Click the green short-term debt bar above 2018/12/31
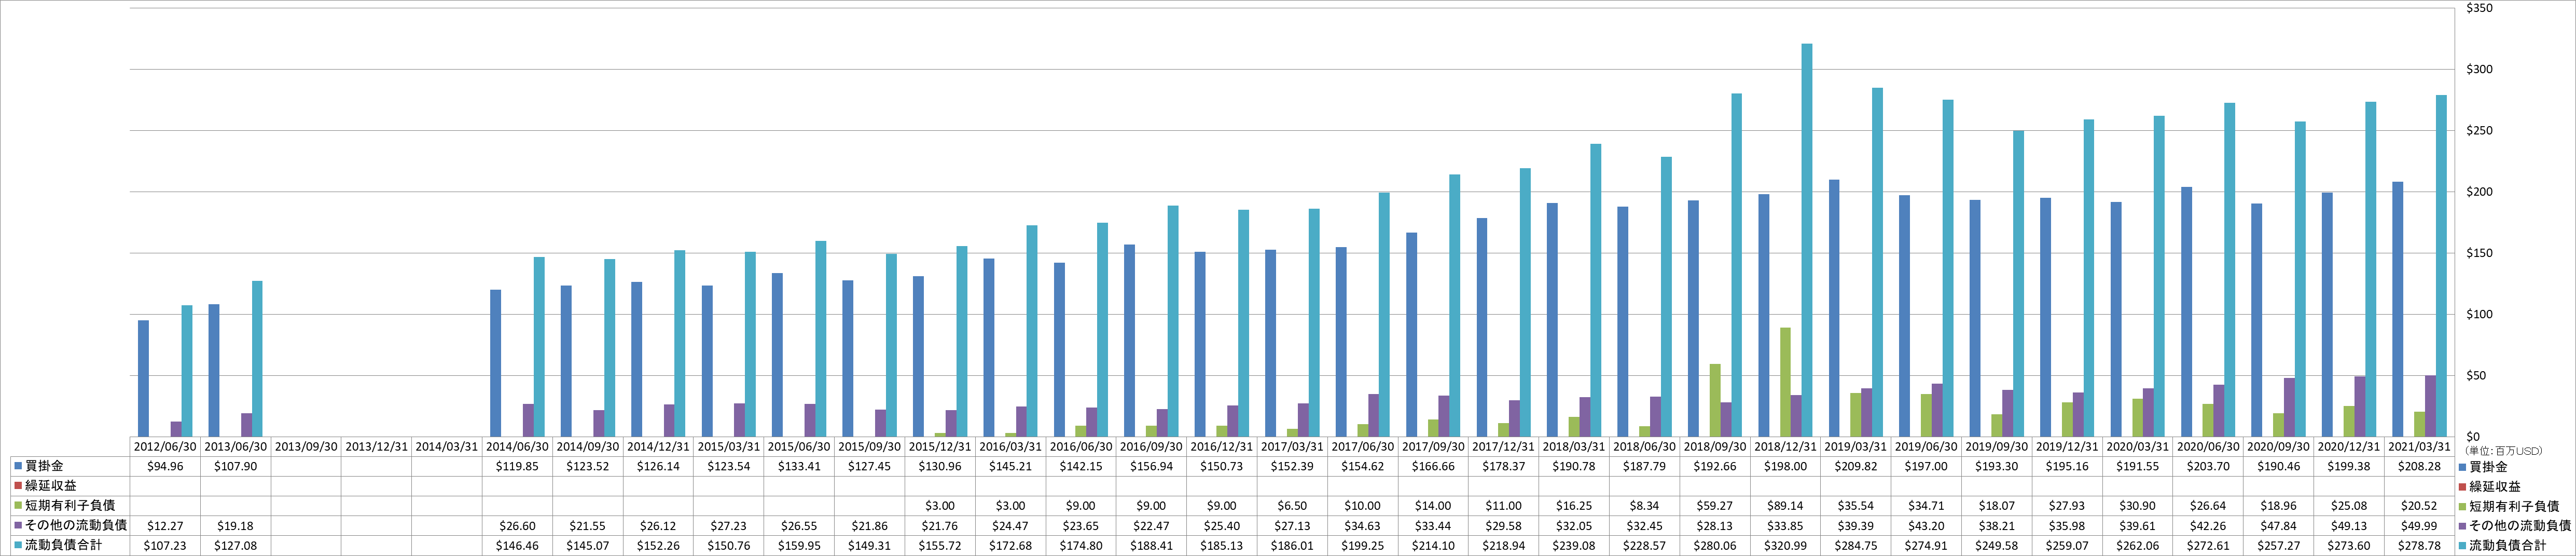 (x=1785, y=382)
